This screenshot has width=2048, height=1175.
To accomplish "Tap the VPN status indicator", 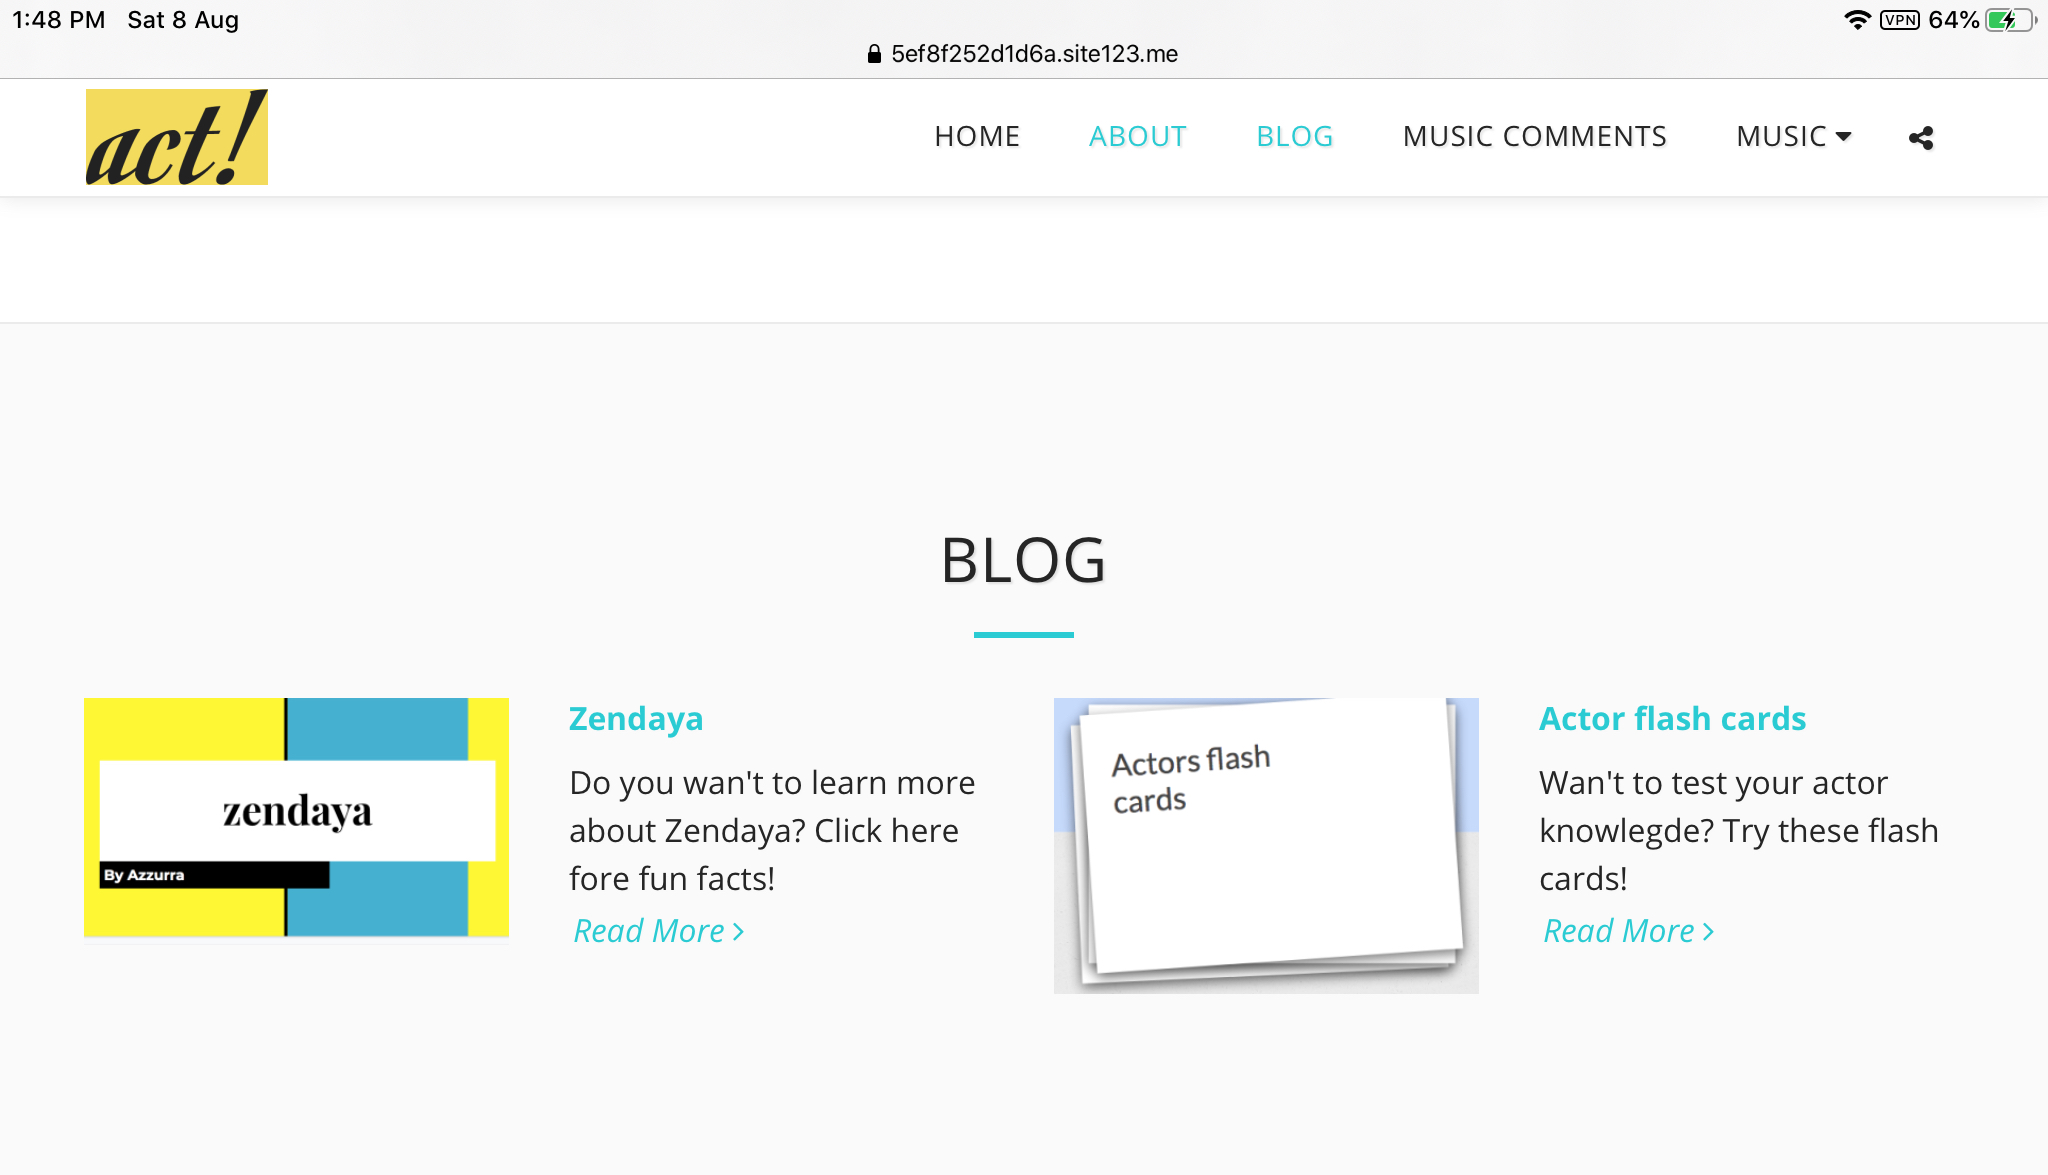I will 1899,20.
